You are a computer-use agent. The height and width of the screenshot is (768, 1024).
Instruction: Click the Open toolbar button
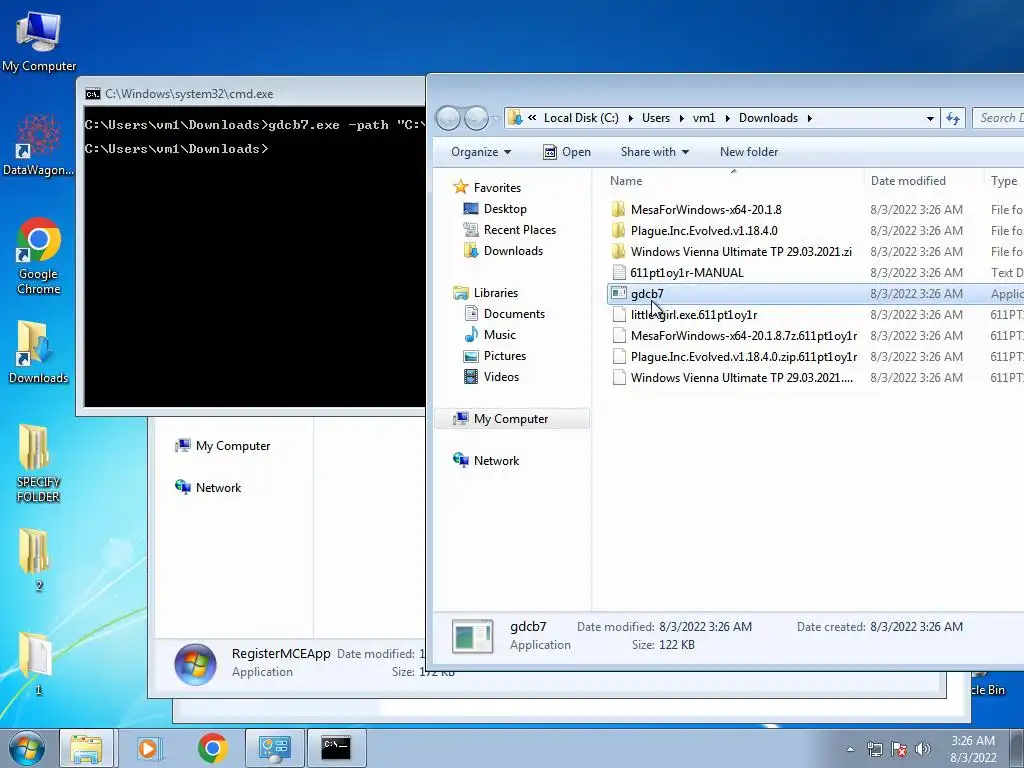point(567,152)
